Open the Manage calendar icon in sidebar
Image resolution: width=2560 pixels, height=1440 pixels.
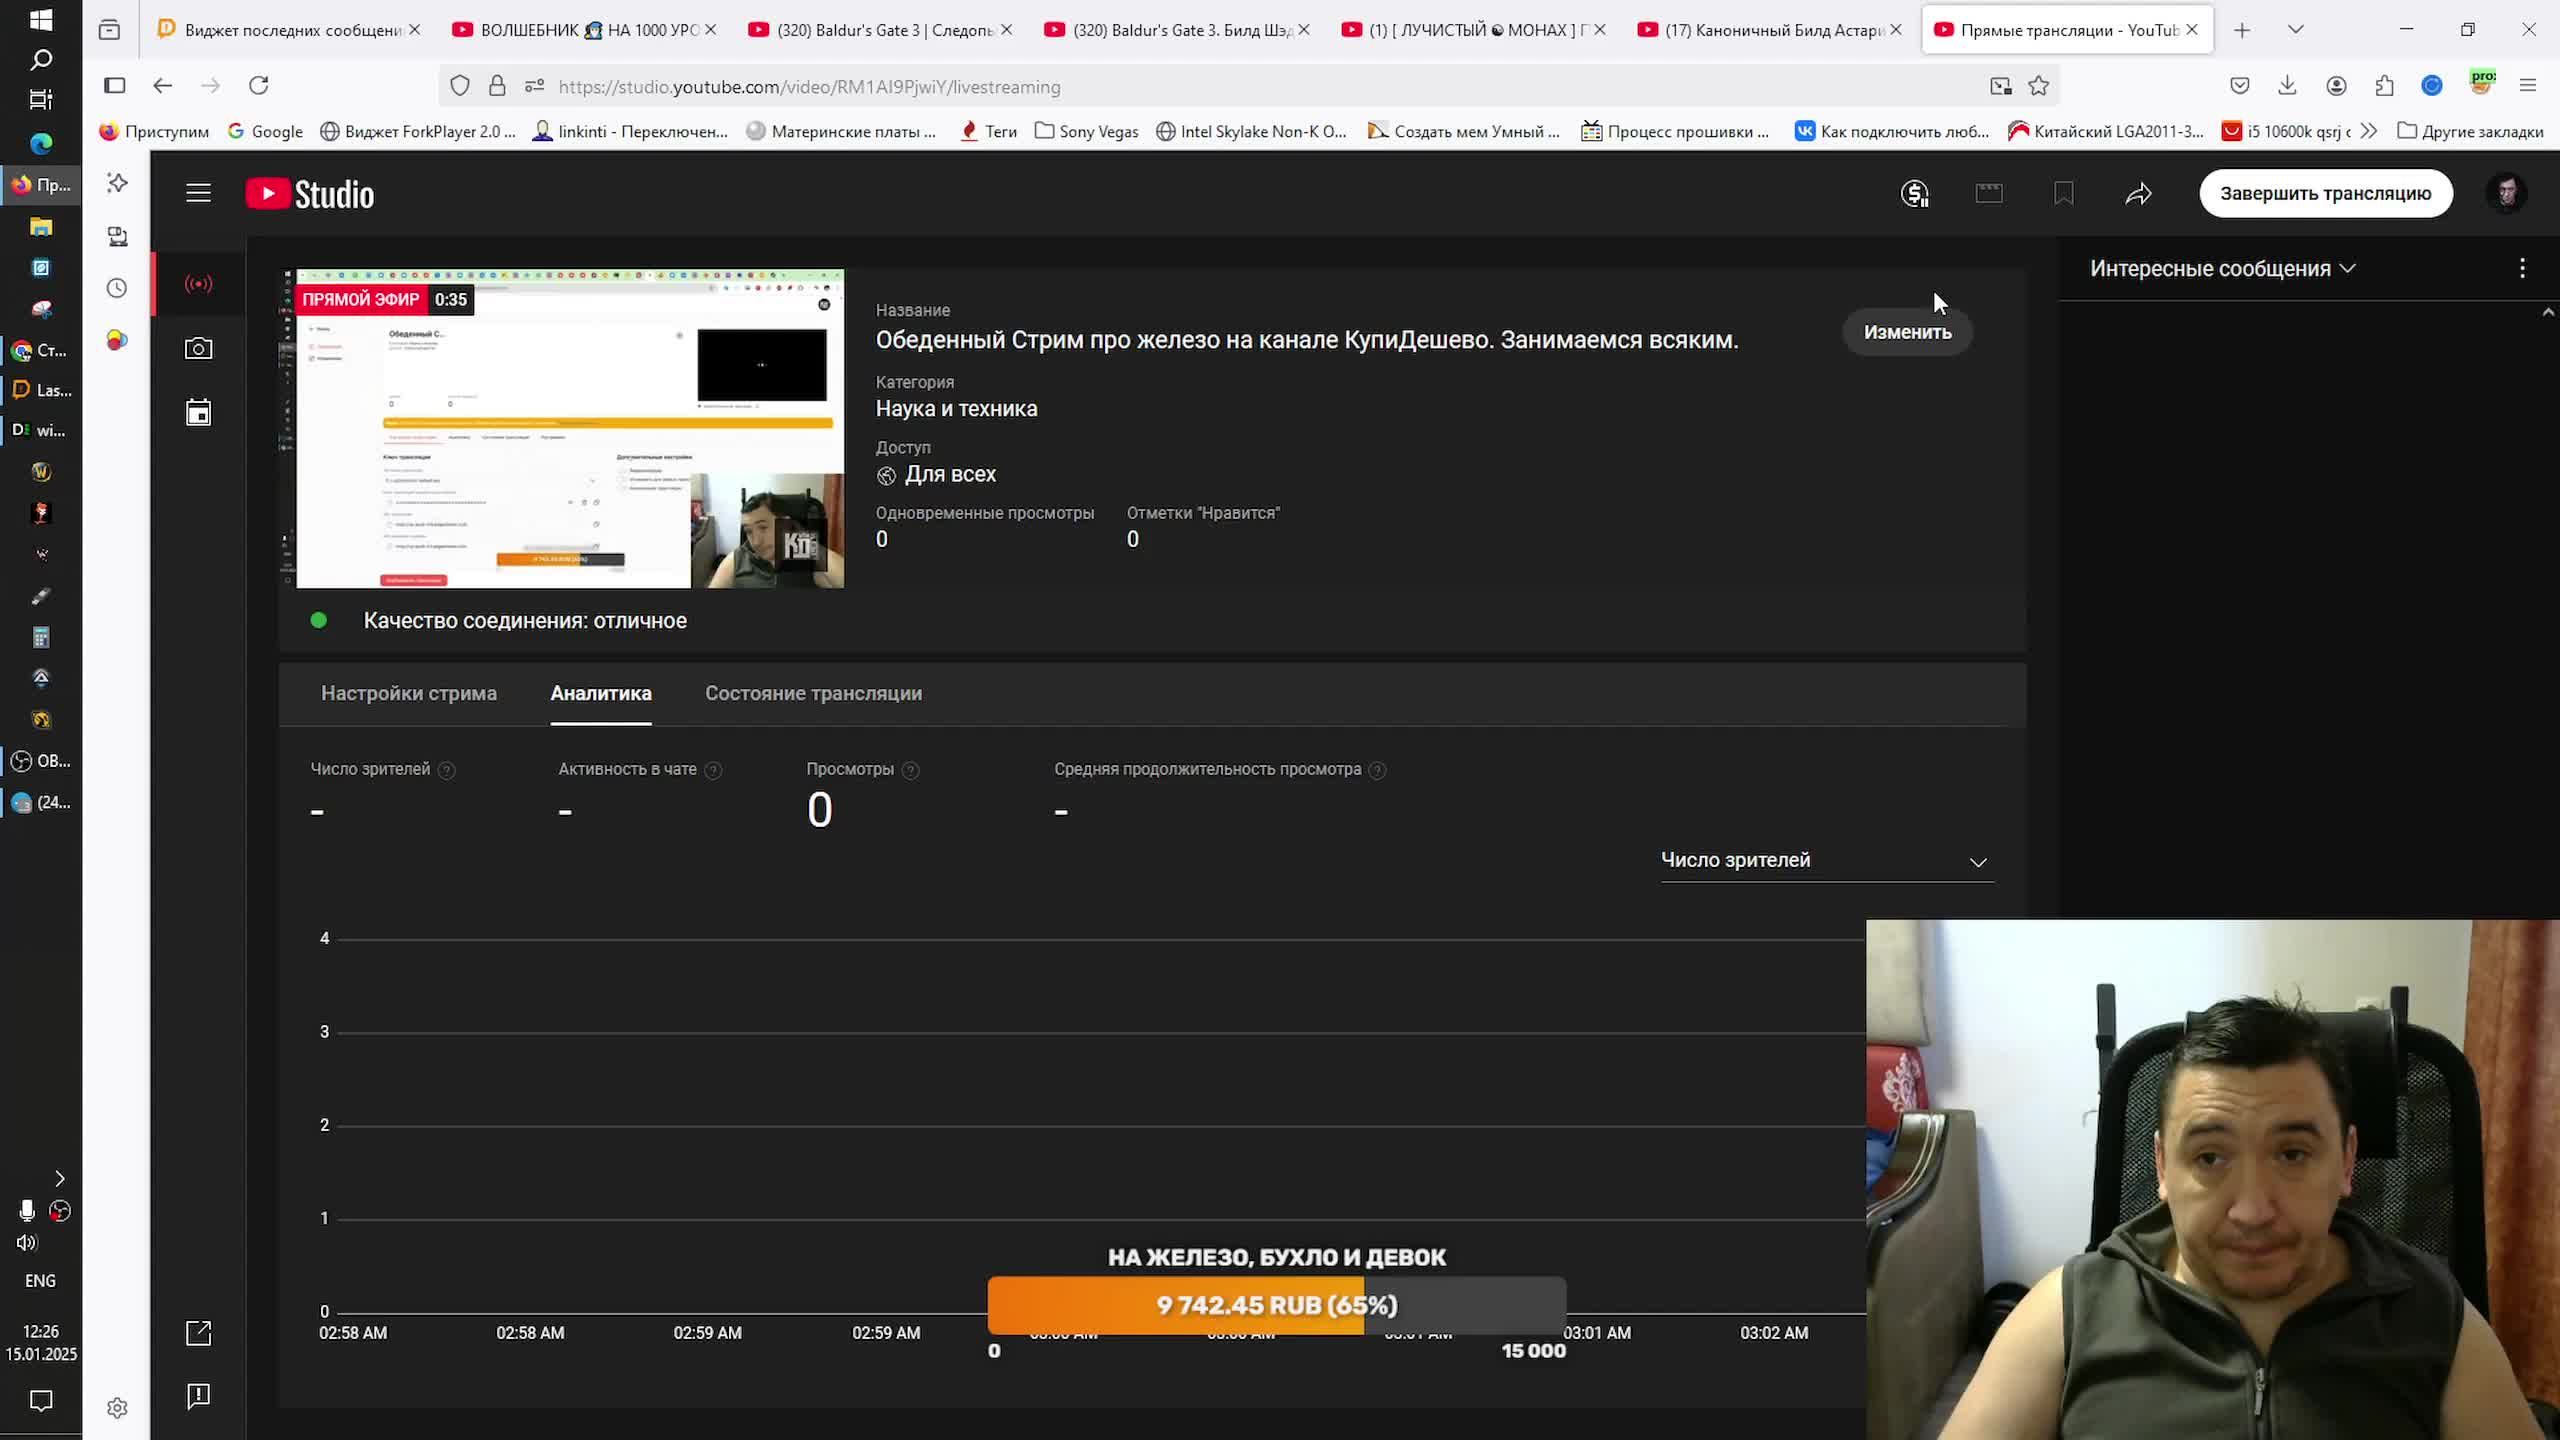coord(198,412)
